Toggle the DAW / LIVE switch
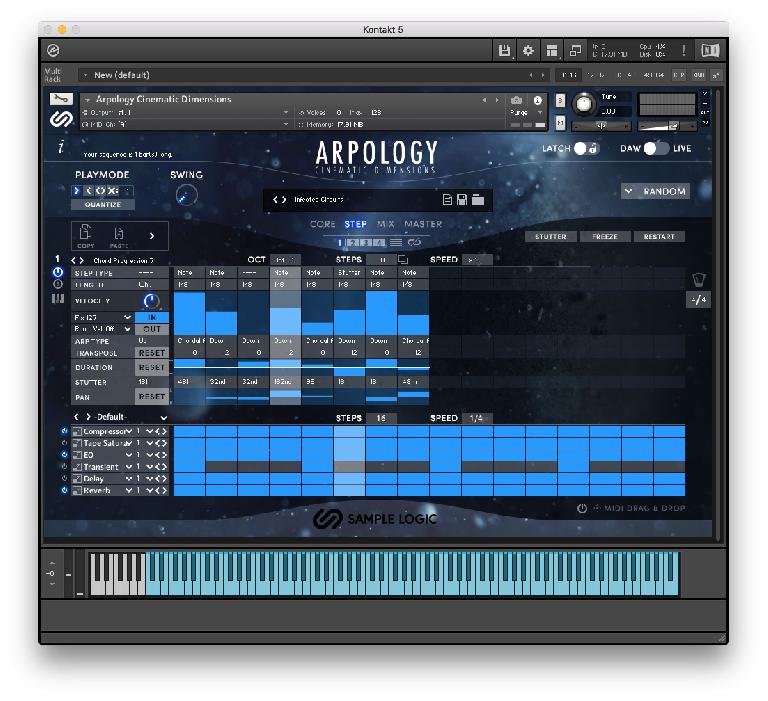This screenshot has width=768, height=701. coord(656,148)
